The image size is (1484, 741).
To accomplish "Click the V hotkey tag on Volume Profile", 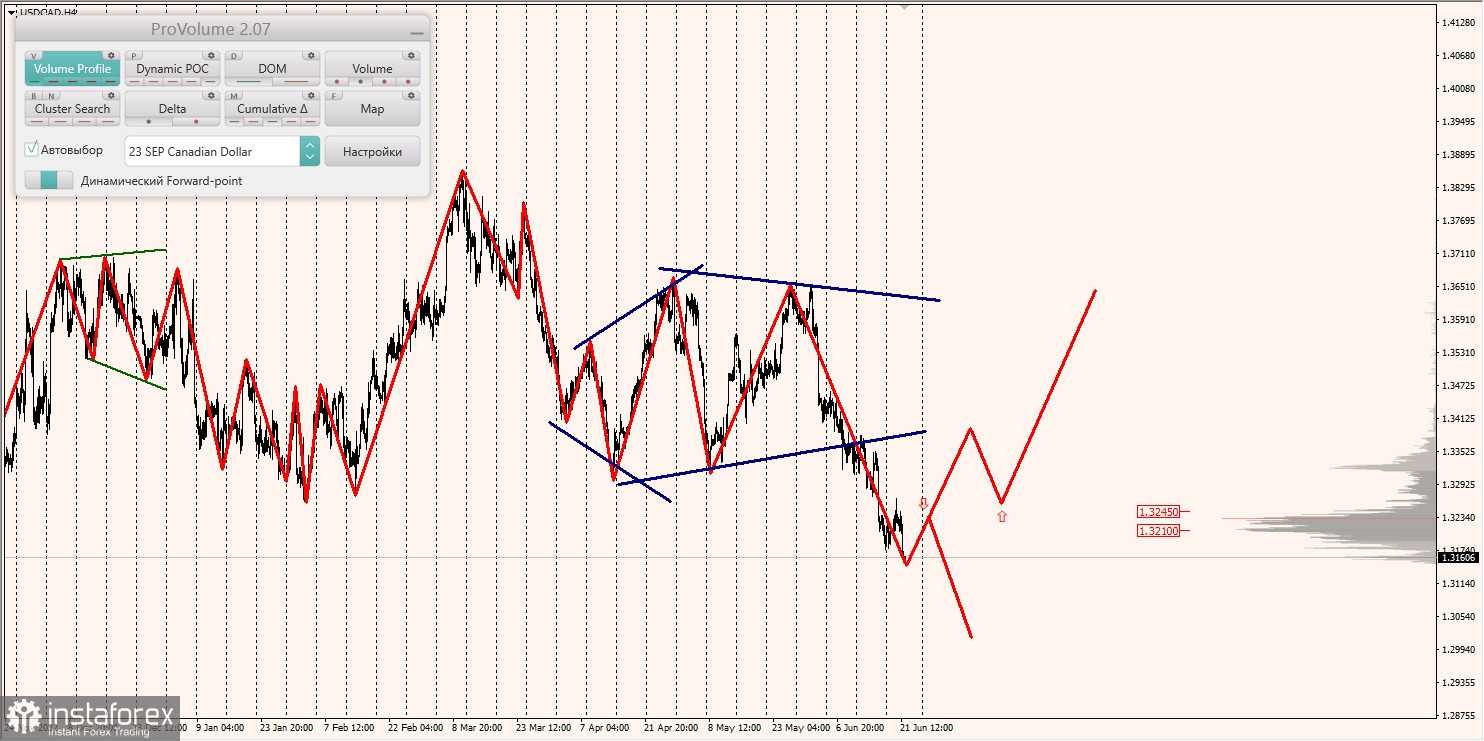I will coord(34,56).
